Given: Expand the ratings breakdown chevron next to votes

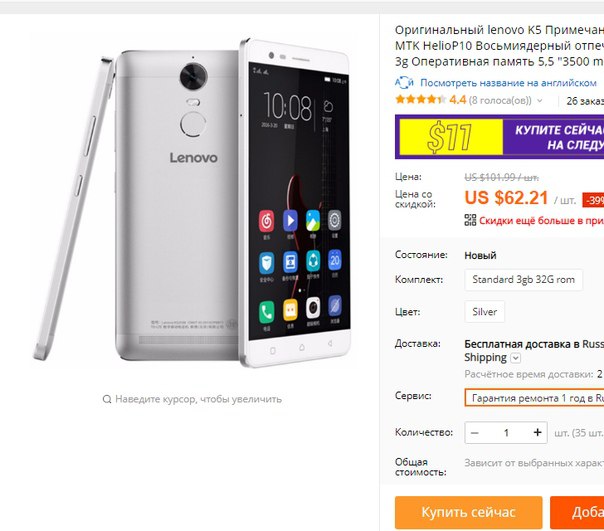Looking at the screenshot, I should 540,101.
